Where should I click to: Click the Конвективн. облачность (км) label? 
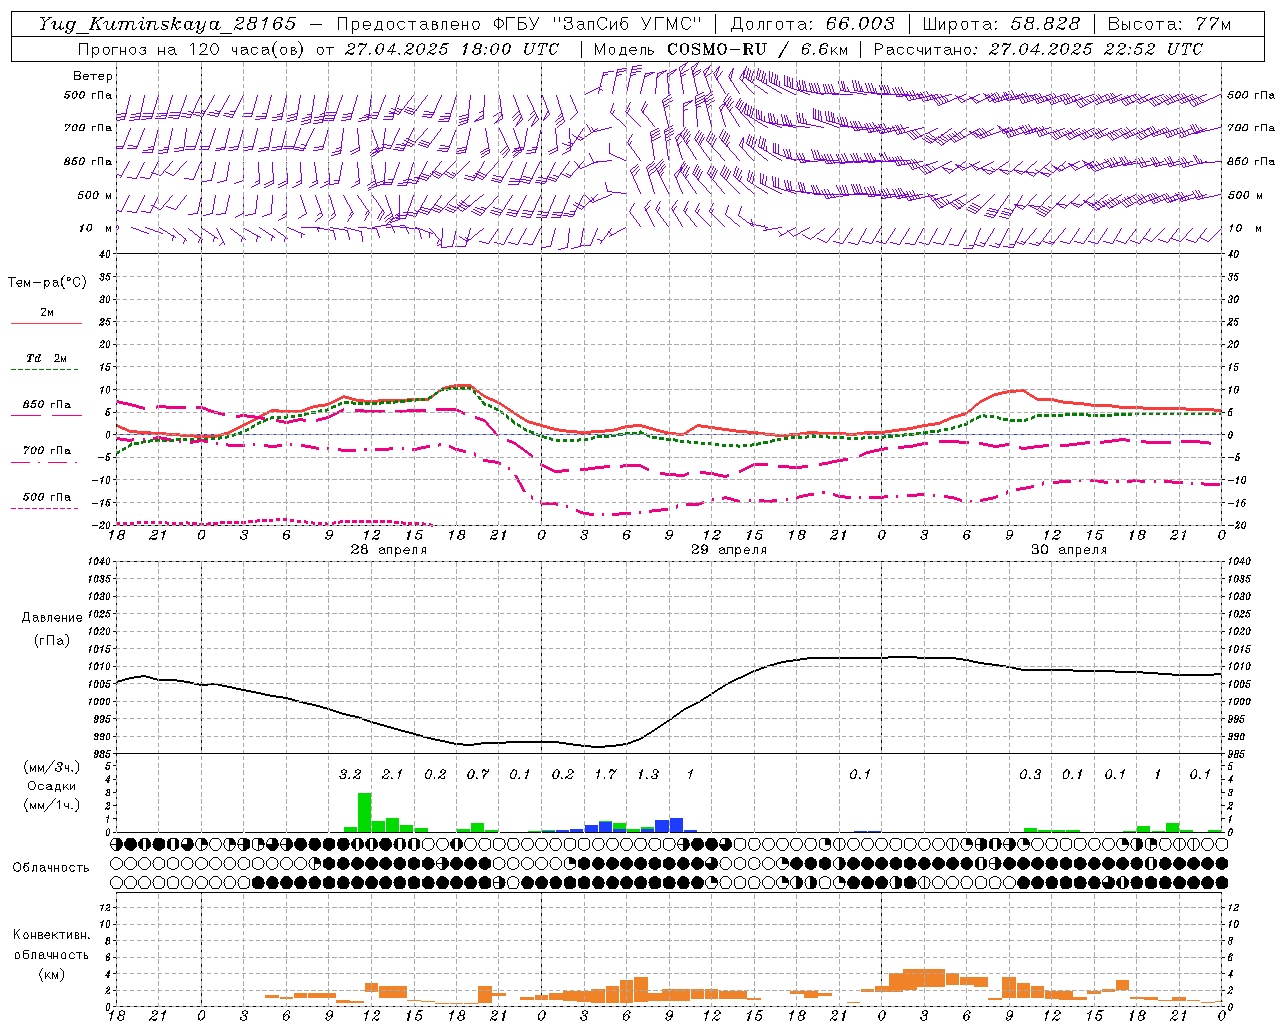click(51, 955)
